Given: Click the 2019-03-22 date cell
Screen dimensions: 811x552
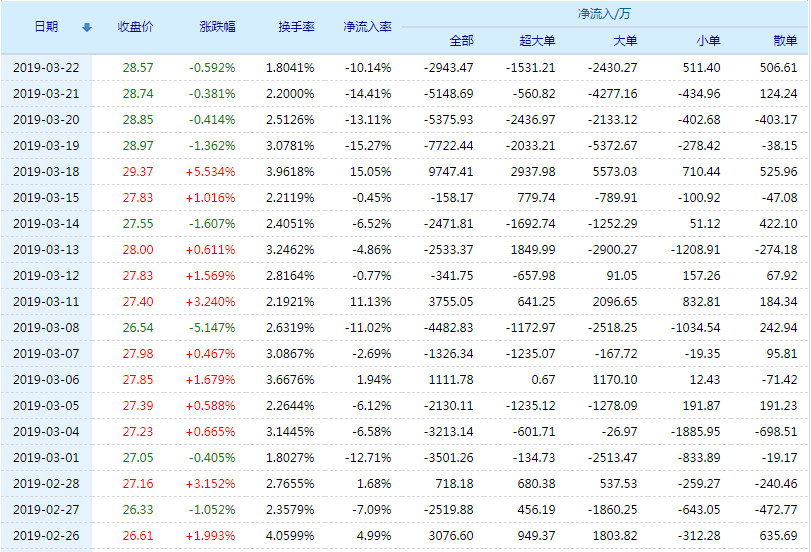Looking at the screenshot, I should coord(46,67).
